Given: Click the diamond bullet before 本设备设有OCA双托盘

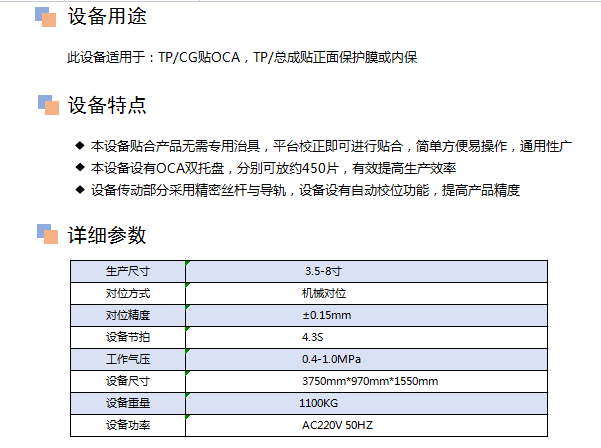Looking at the screenshot, I should coord(80,168).
